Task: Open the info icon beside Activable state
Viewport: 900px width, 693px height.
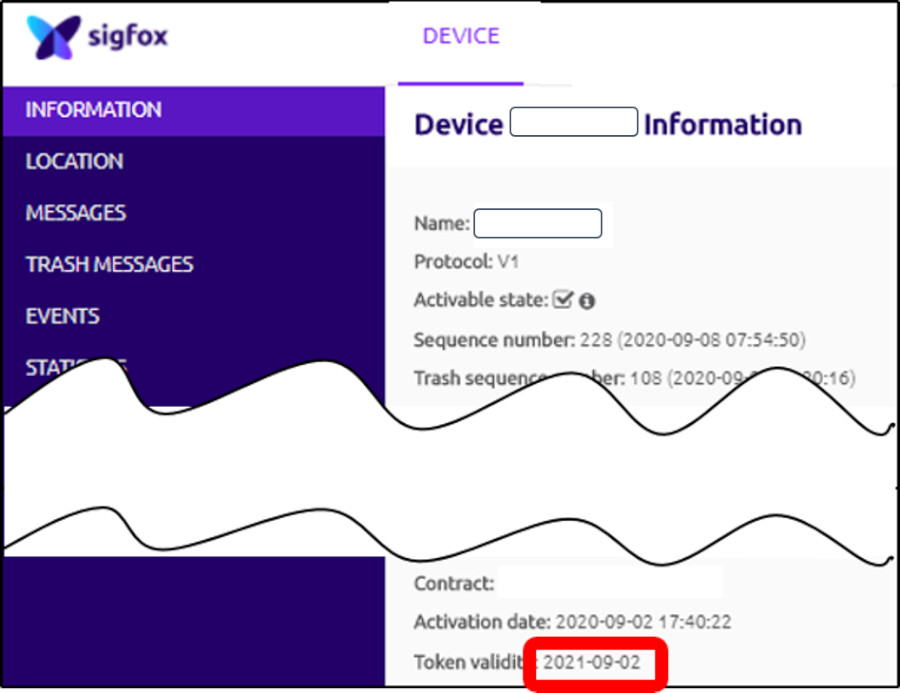Action: (x=587, y=301)
